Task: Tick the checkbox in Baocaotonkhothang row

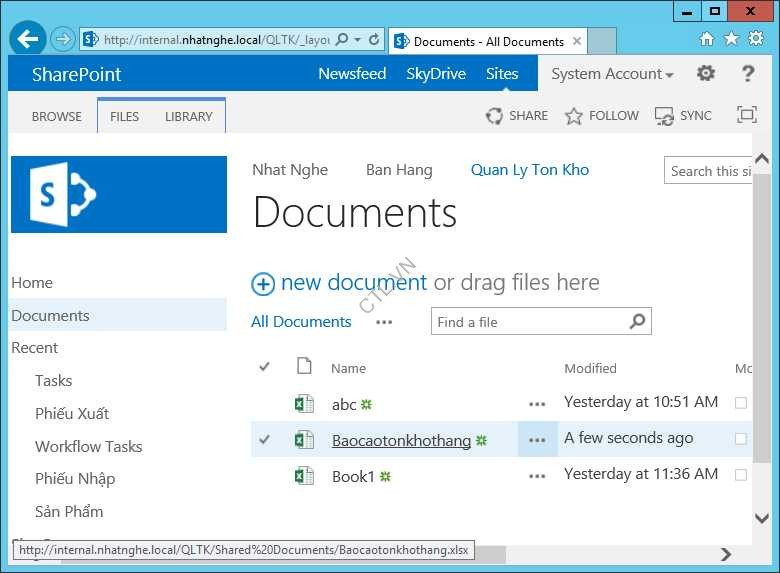Action: click(x=741, y=439)
